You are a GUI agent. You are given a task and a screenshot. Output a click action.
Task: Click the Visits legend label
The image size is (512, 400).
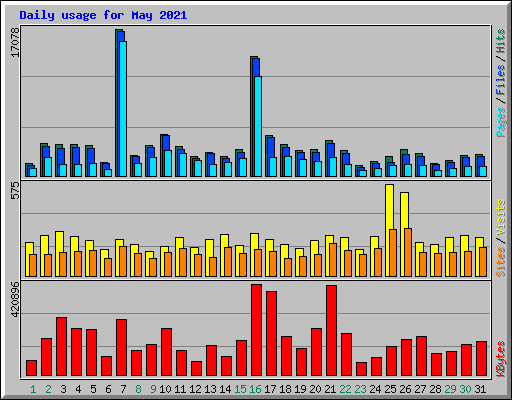click(x=500, y=218)
